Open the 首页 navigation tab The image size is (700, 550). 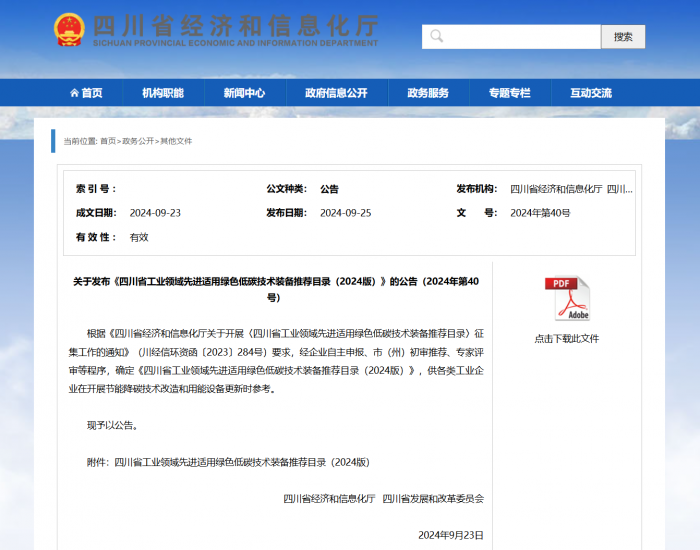pyautogui.click(x=87, y=93)
